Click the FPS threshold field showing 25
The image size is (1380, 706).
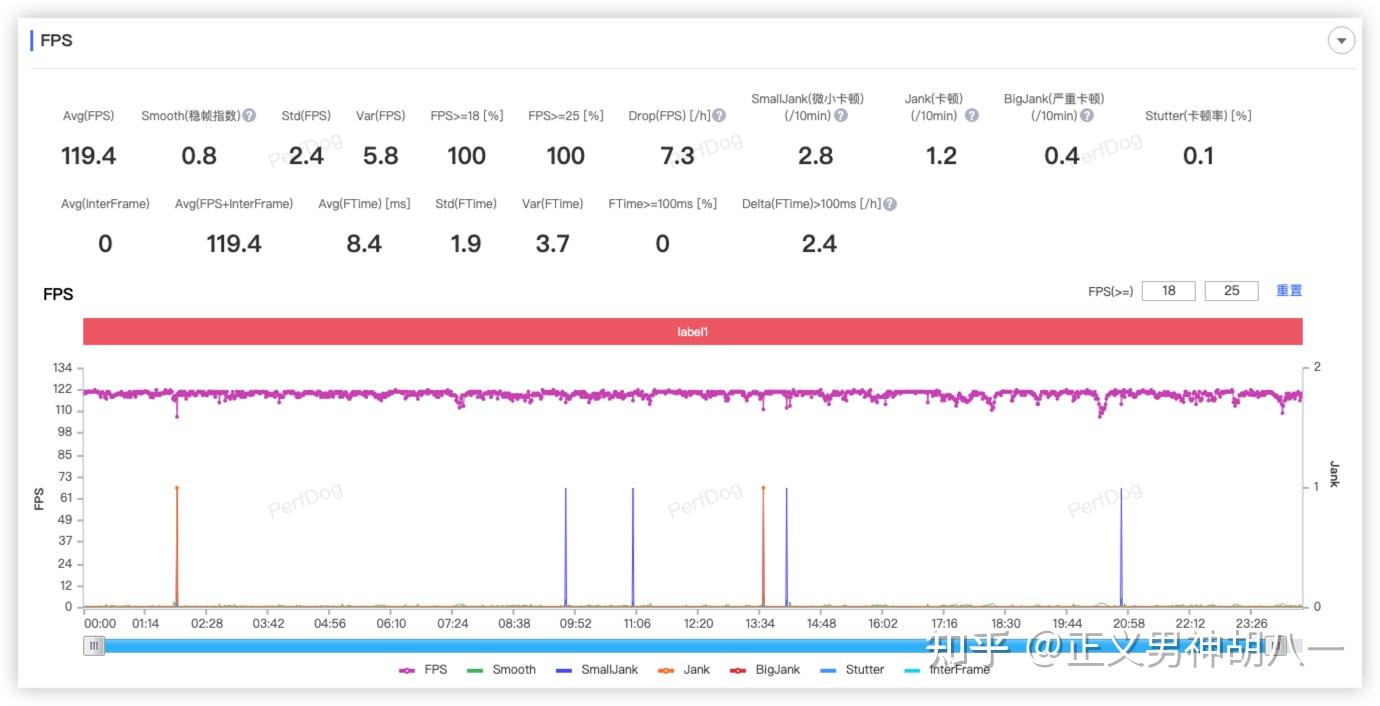point(1232,291)
